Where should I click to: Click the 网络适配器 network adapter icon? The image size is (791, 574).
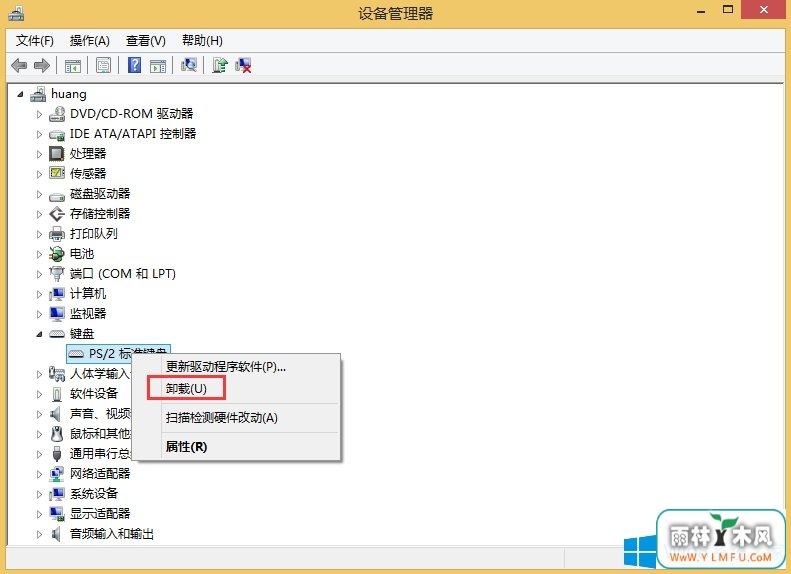click(56, 474)
